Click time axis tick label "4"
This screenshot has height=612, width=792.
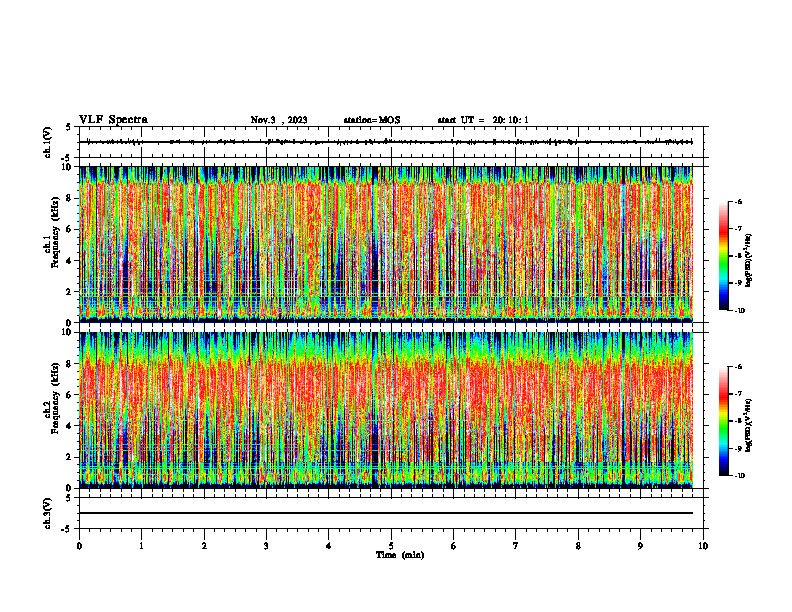(x=329, y=546)
